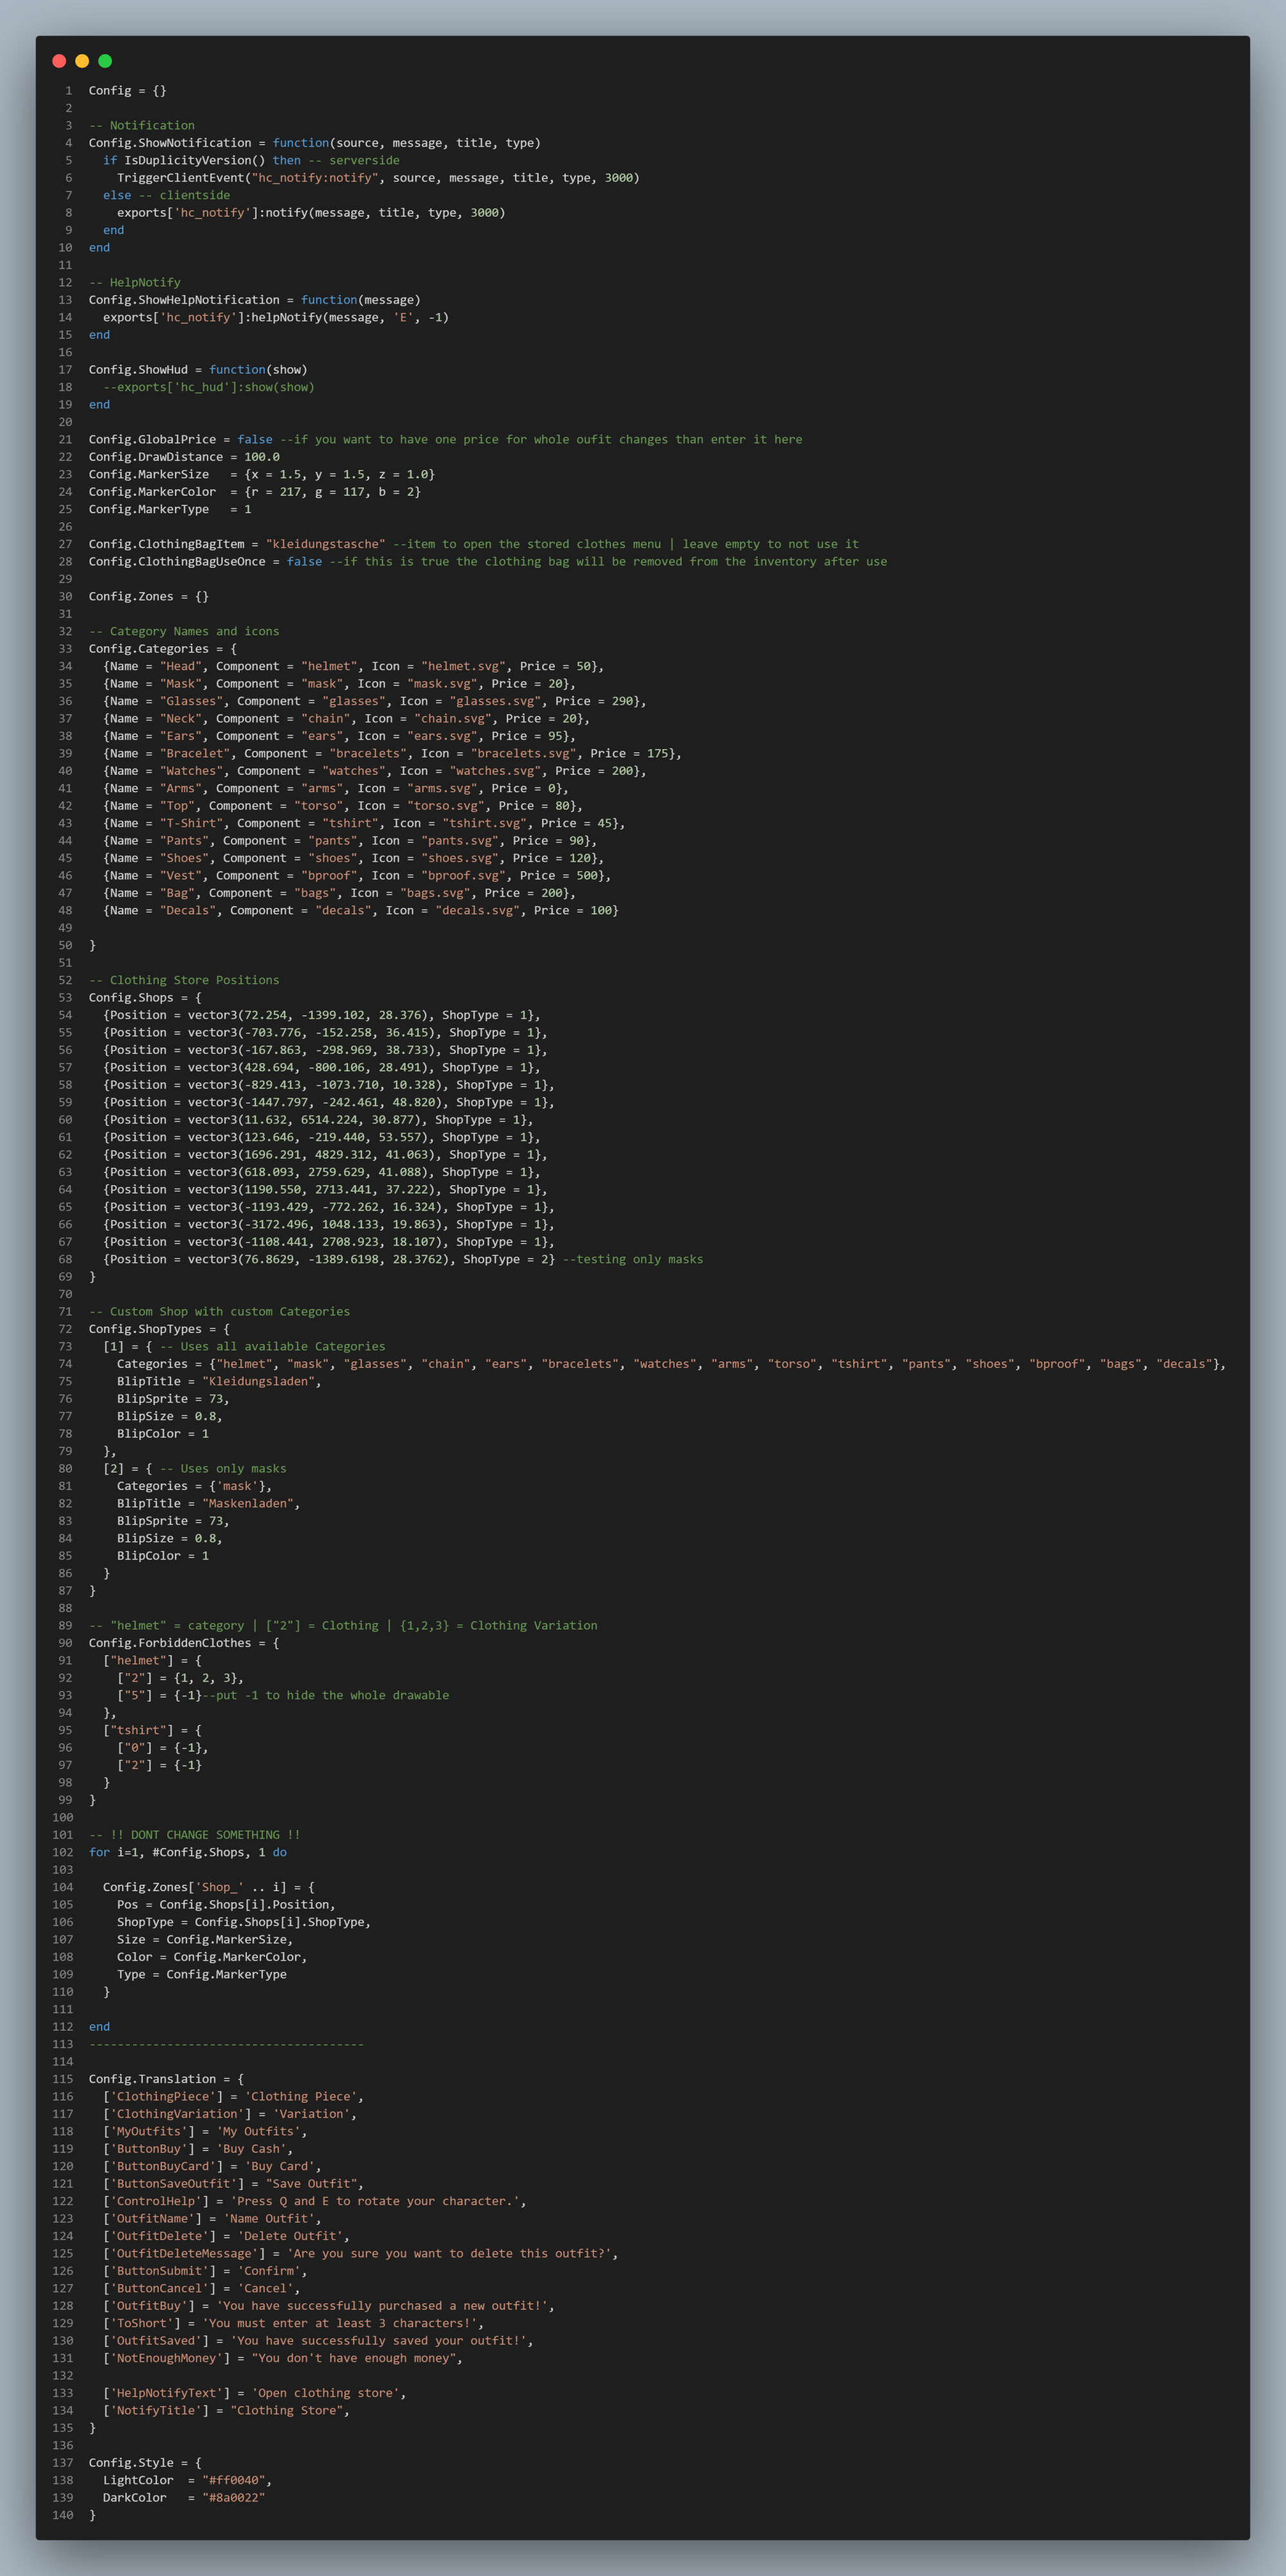Click the Config.ShowHud function keyword

tap(237, 369)
